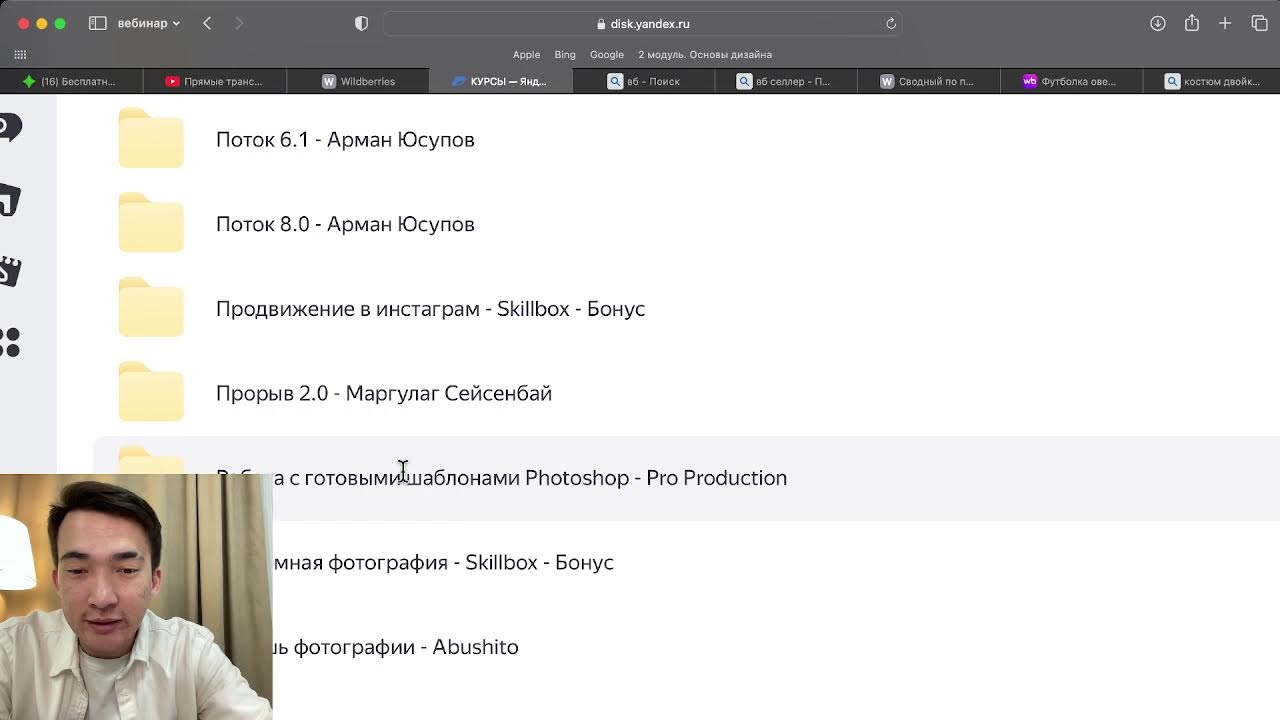Reload the page using the refresh icon

pyautogui.click(x=890, y=23)
